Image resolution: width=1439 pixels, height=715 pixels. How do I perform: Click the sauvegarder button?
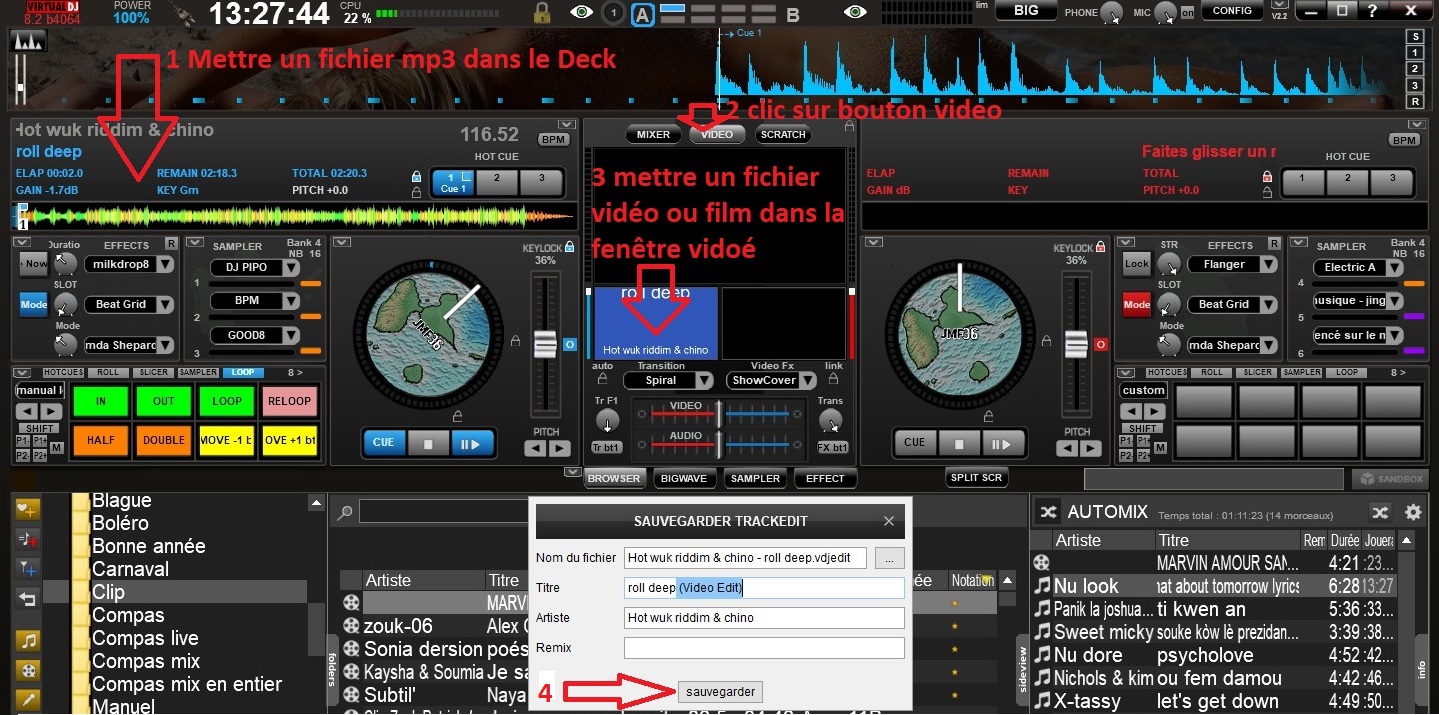coord(720,691)
